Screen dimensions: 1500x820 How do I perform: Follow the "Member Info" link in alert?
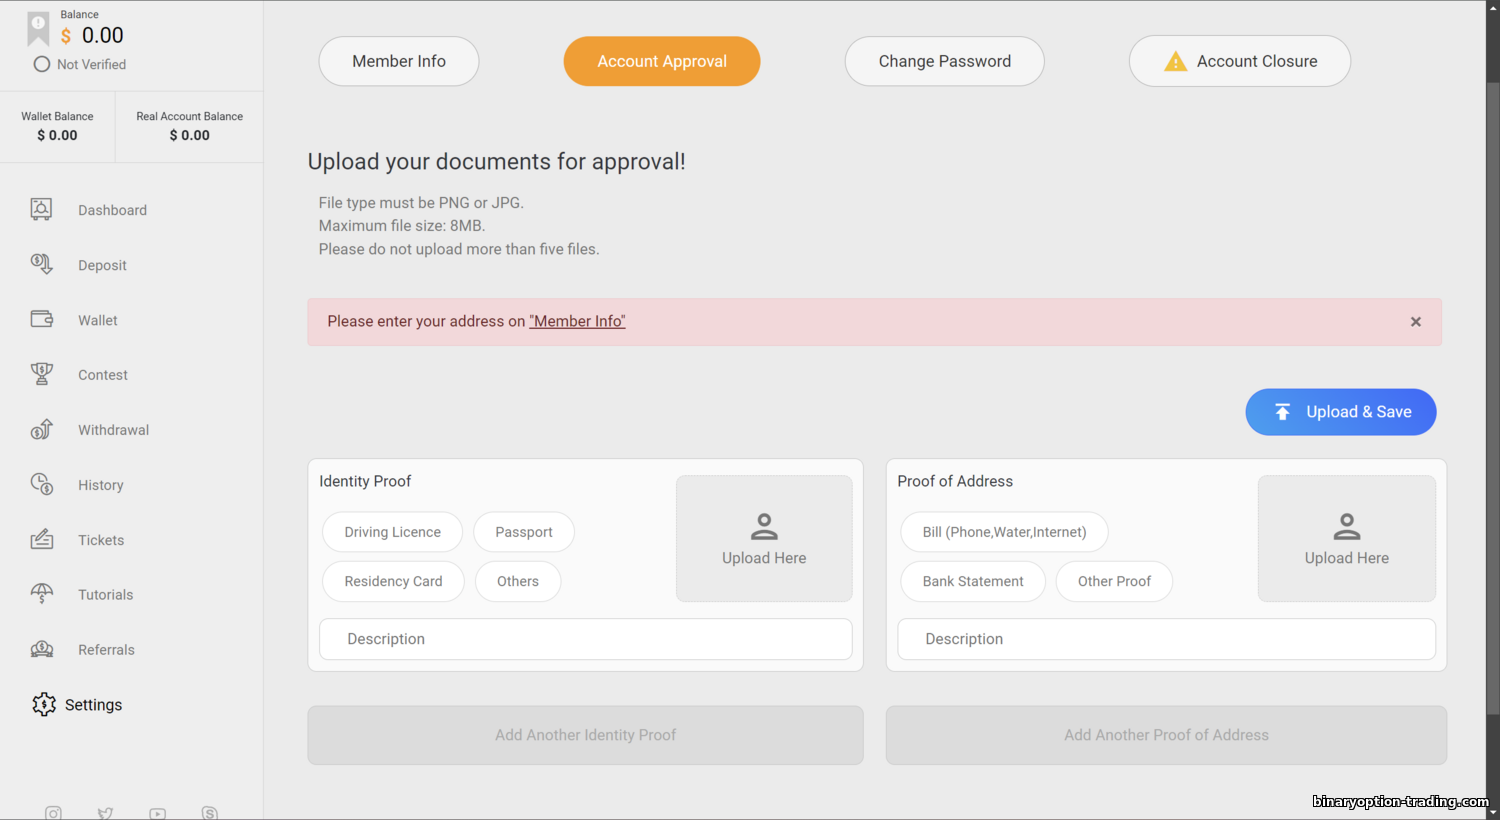(x=577, y=321)
